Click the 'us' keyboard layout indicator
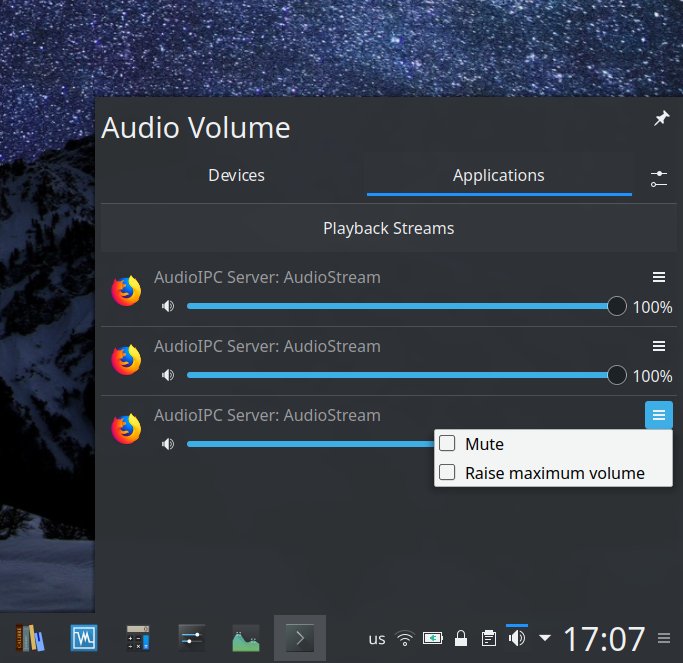The image size is (683, 663). (377, 639)
